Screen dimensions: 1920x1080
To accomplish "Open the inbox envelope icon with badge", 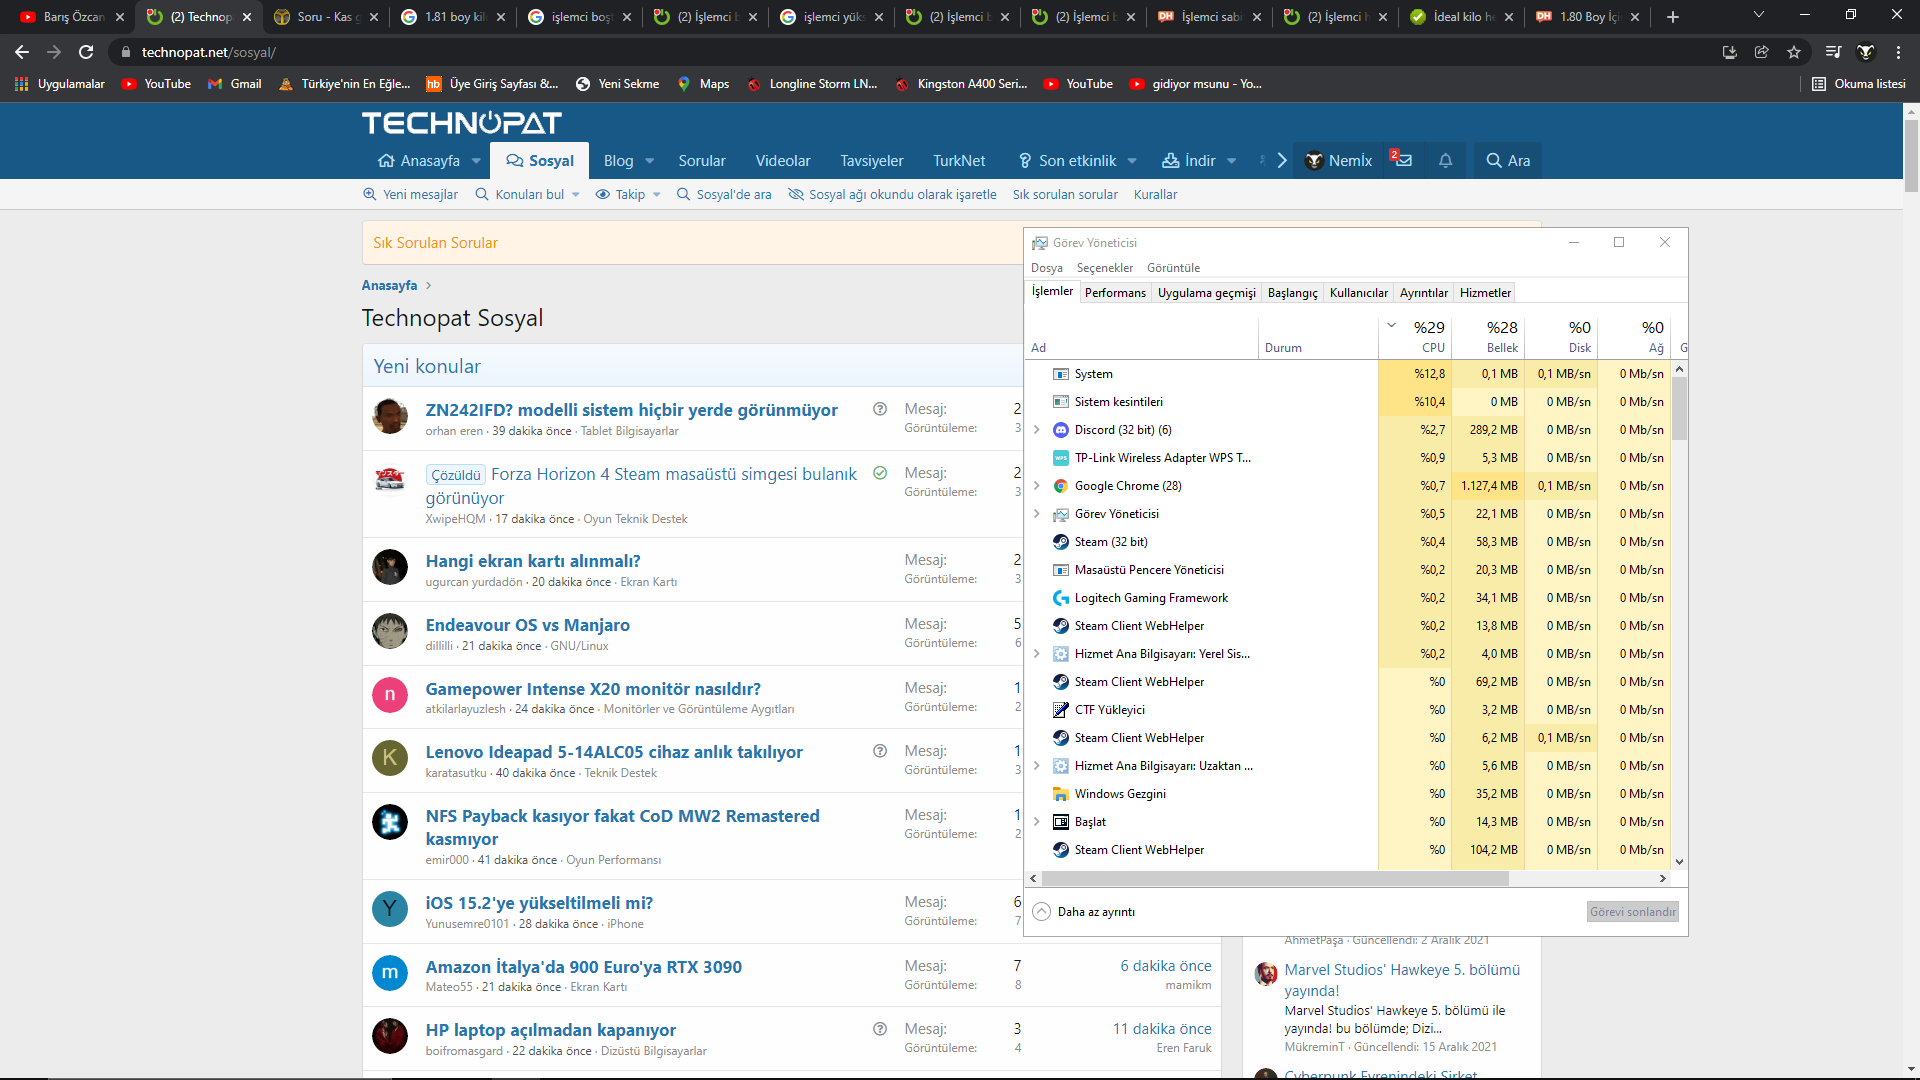I will (1402, 160).
